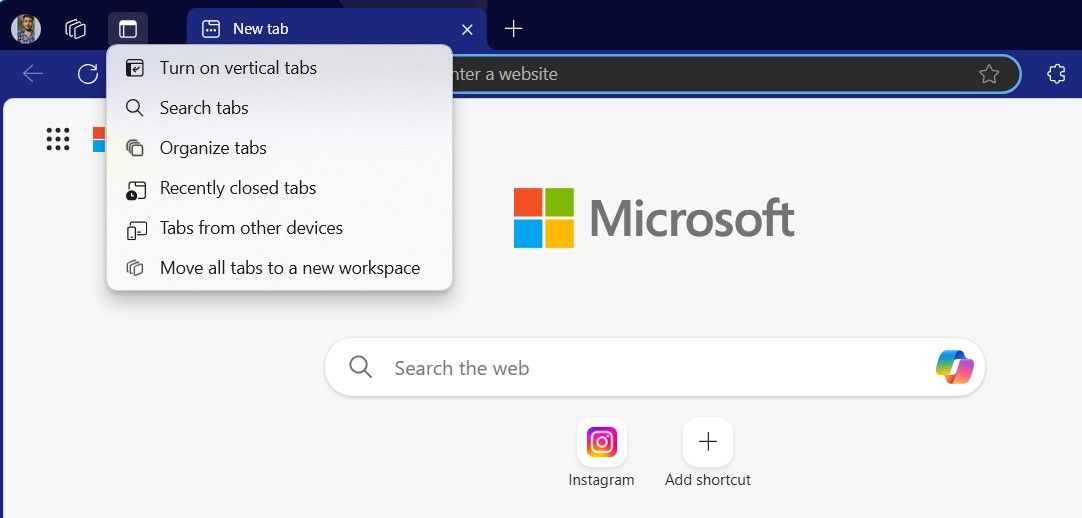Image resolution: width=1082 pixels, height=518 pixels.
Task: Turn on vertical tabs
Action: pos(279,68)
